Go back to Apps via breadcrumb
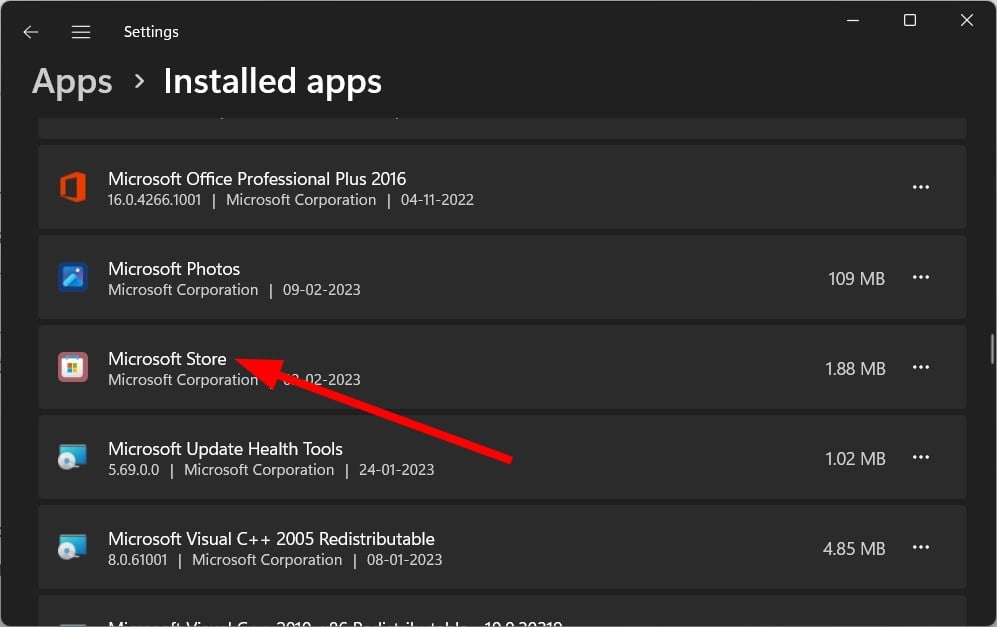This screenshot has width=997, height=627. tap(72, 81)
